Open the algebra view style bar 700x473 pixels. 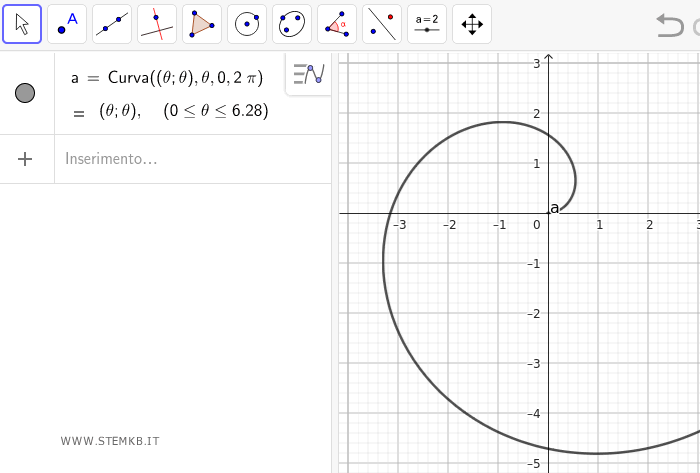tap(309, 74)
